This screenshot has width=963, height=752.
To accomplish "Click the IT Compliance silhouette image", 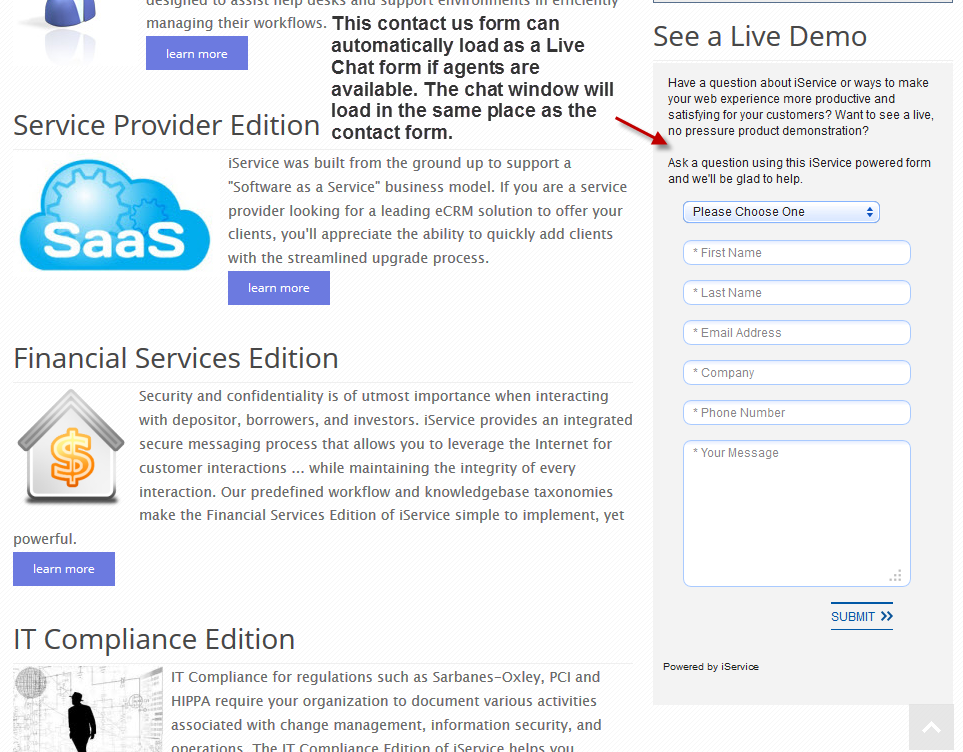I will [87, 708].
